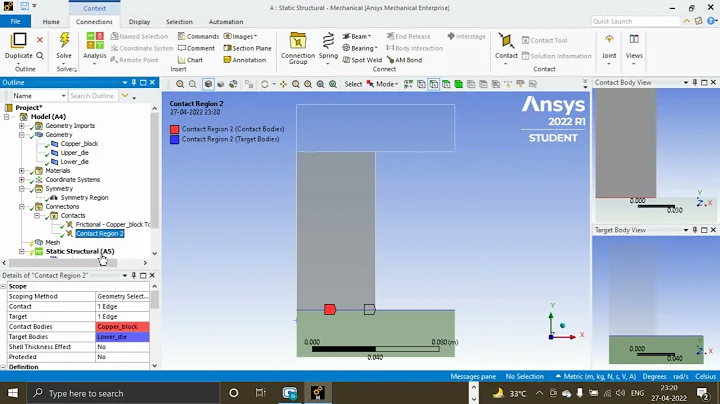Click the Duplicate icon in the ribbon
Image resolution: width=720 pixels, height=404 pixels.
coord(19,40)
